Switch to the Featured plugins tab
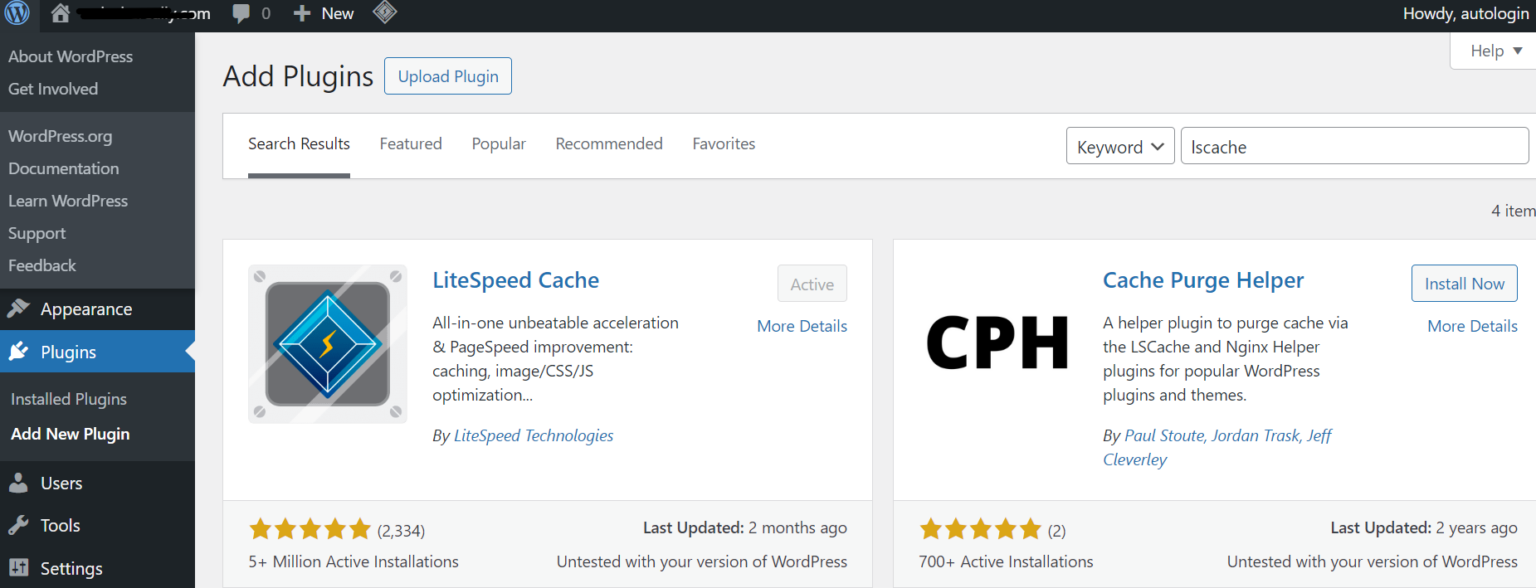 point(410,144)
